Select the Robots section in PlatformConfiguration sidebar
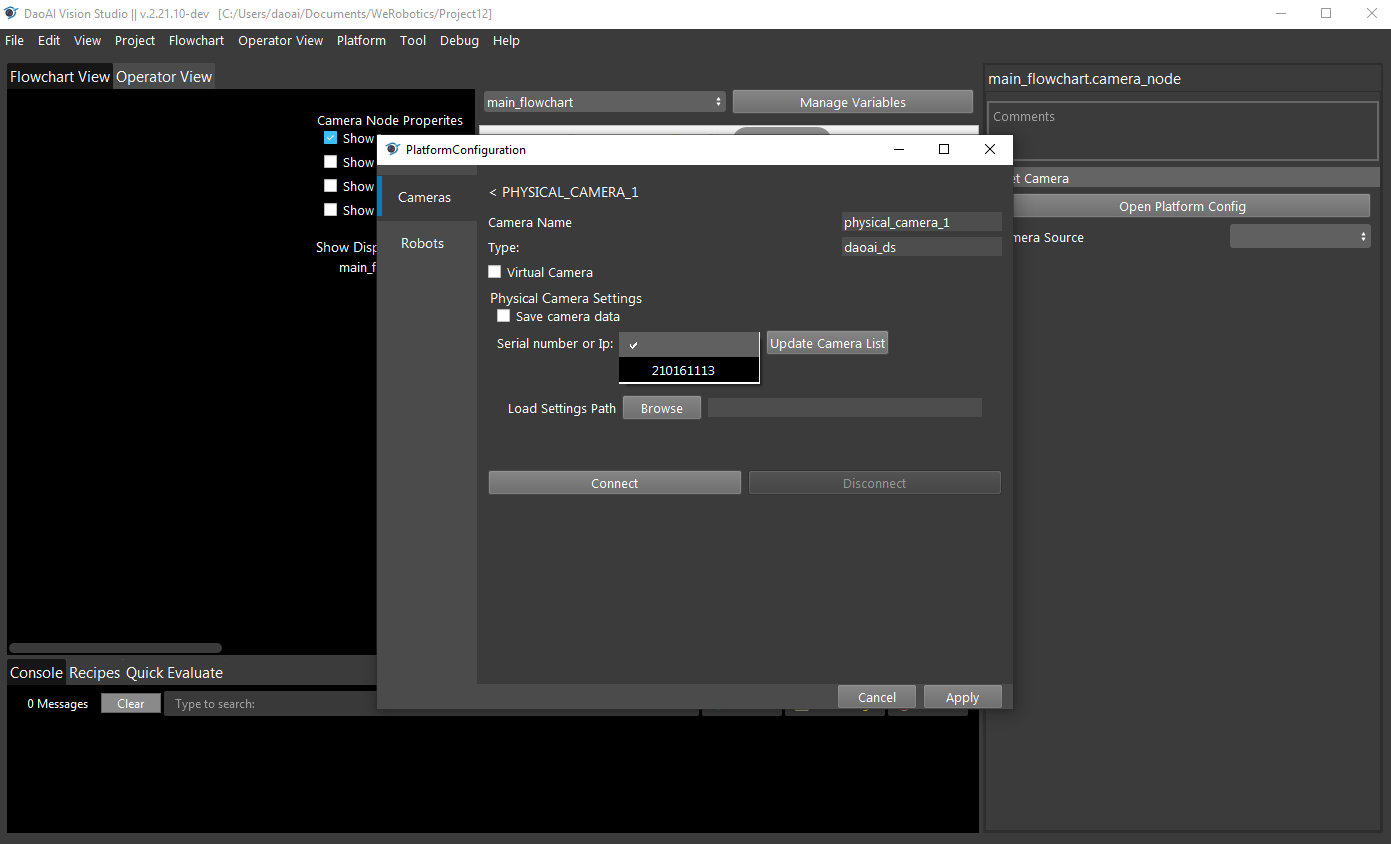The image size is (1391, 844). coord(426,243)
